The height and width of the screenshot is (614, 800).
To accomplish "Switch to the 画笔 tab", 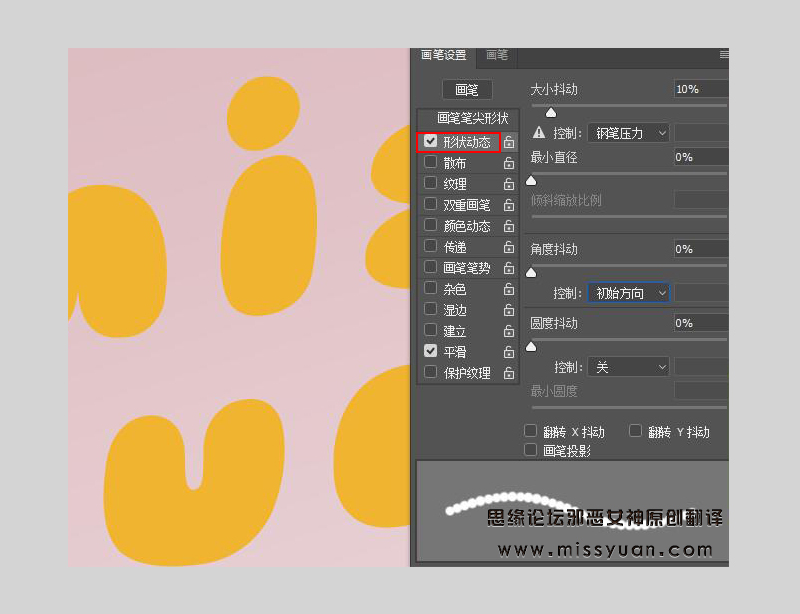I will [x=497, y=55].
